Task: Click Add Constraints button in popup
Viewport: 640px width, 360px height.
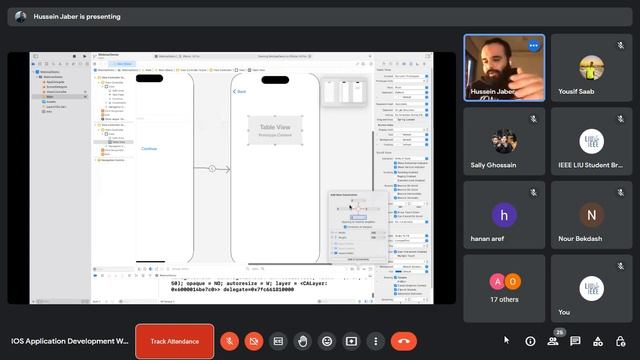Action: coord(358,259)
